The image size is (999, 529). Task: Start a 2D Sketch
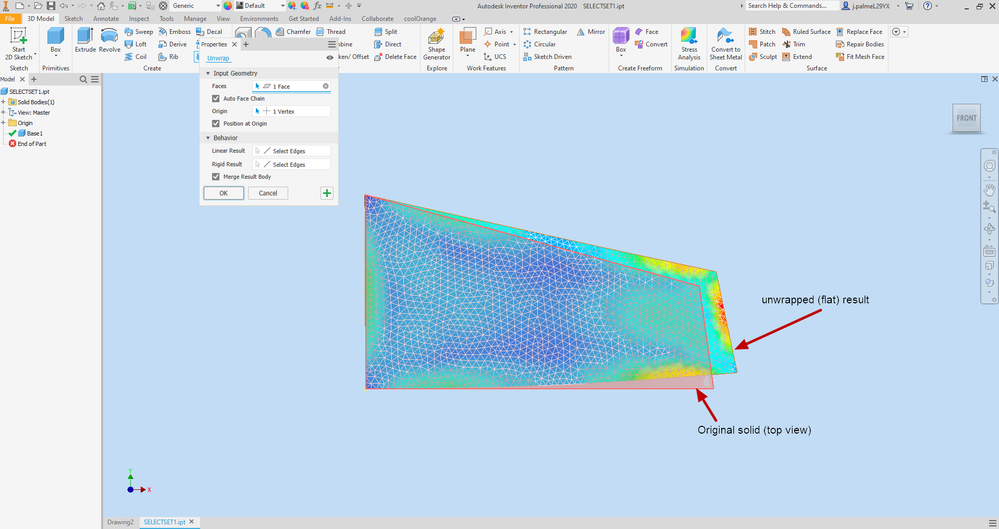point(18,39)
